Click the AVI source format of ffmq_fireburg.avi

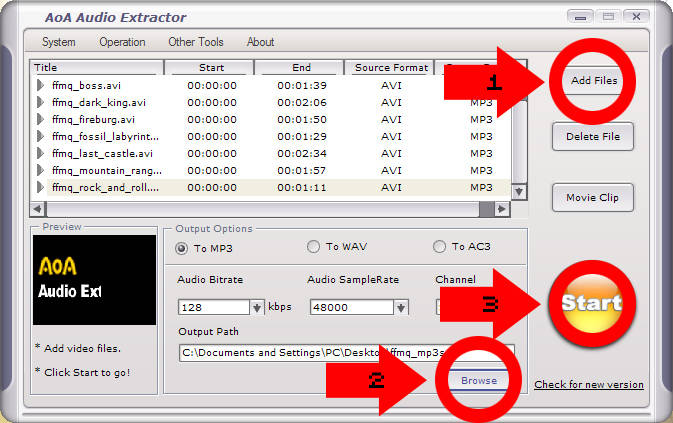[x=391, y=120]
